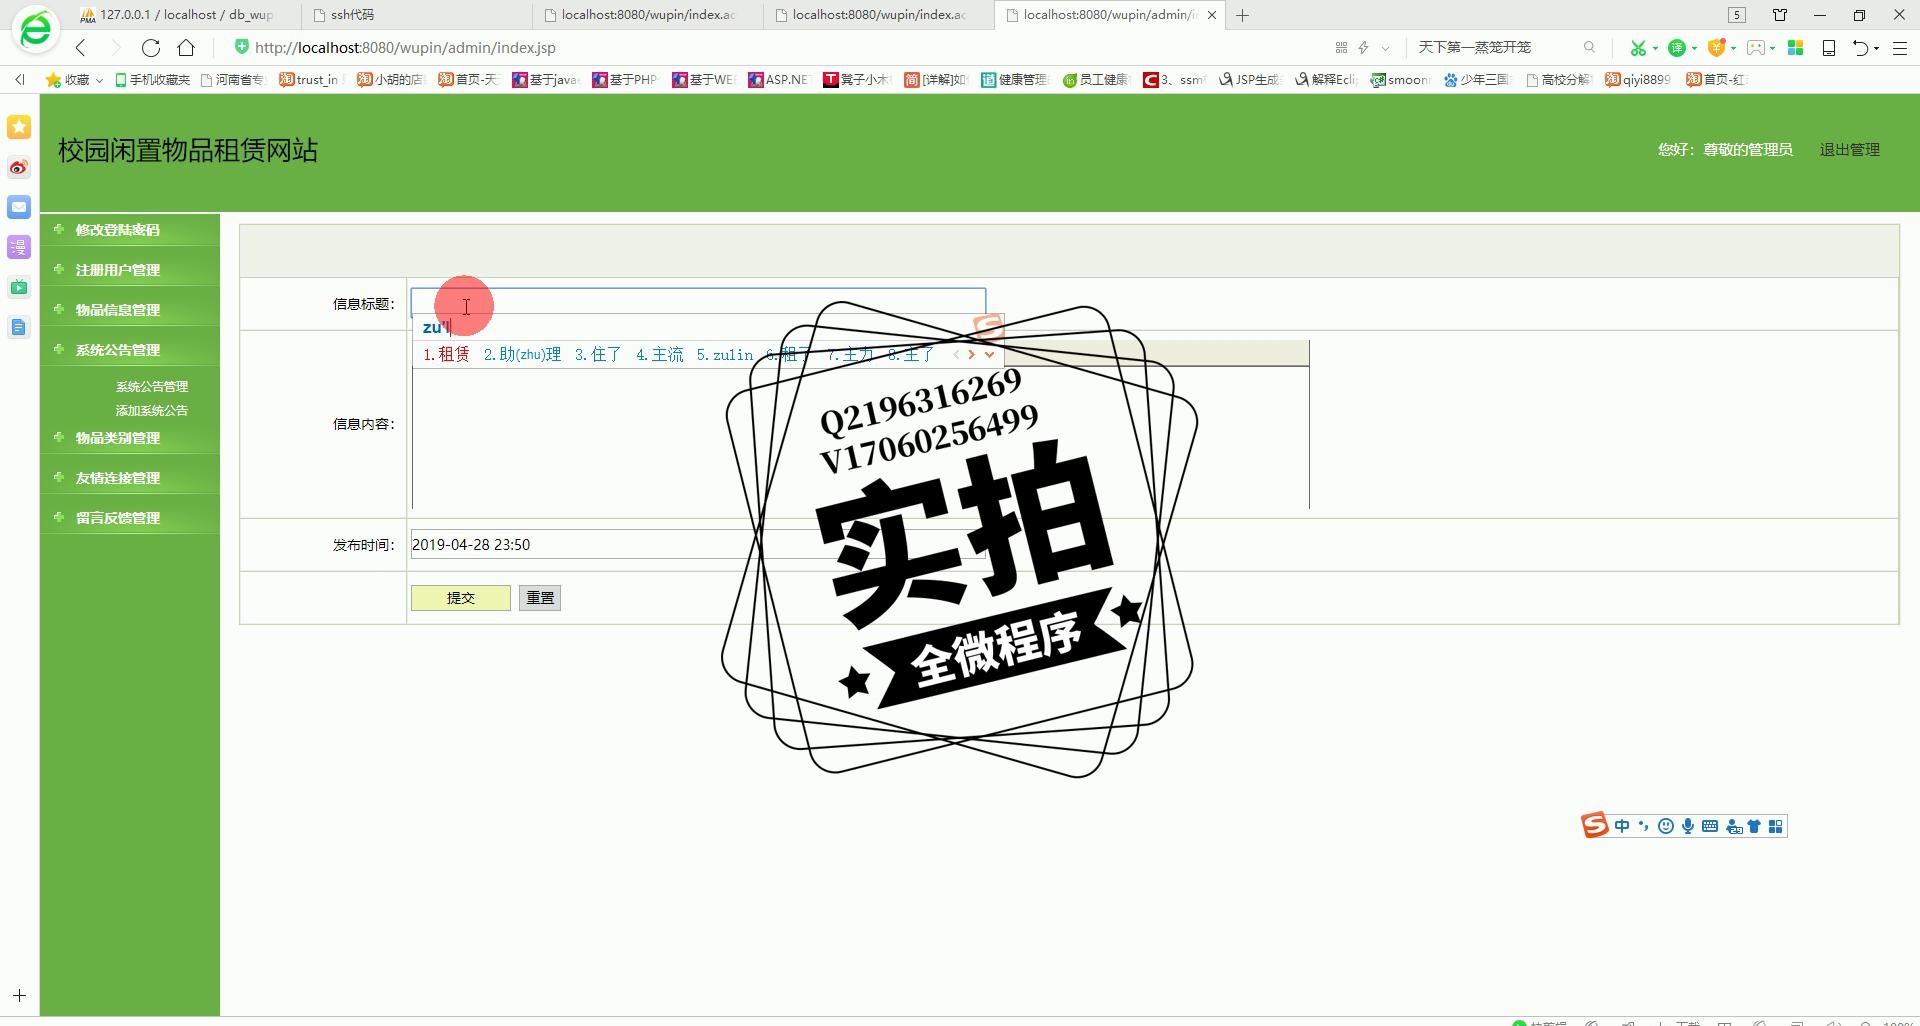Open the comics icon in left sidebar
This screenshot has width=1920, height=1026.
(19, 247)
